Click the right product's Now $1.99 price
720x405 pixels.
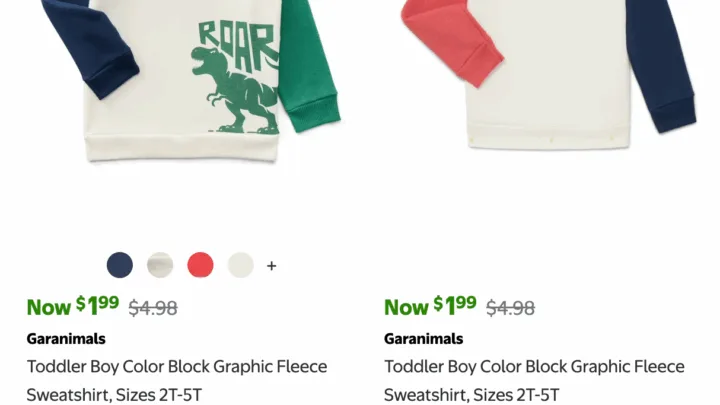coord(431,306)
